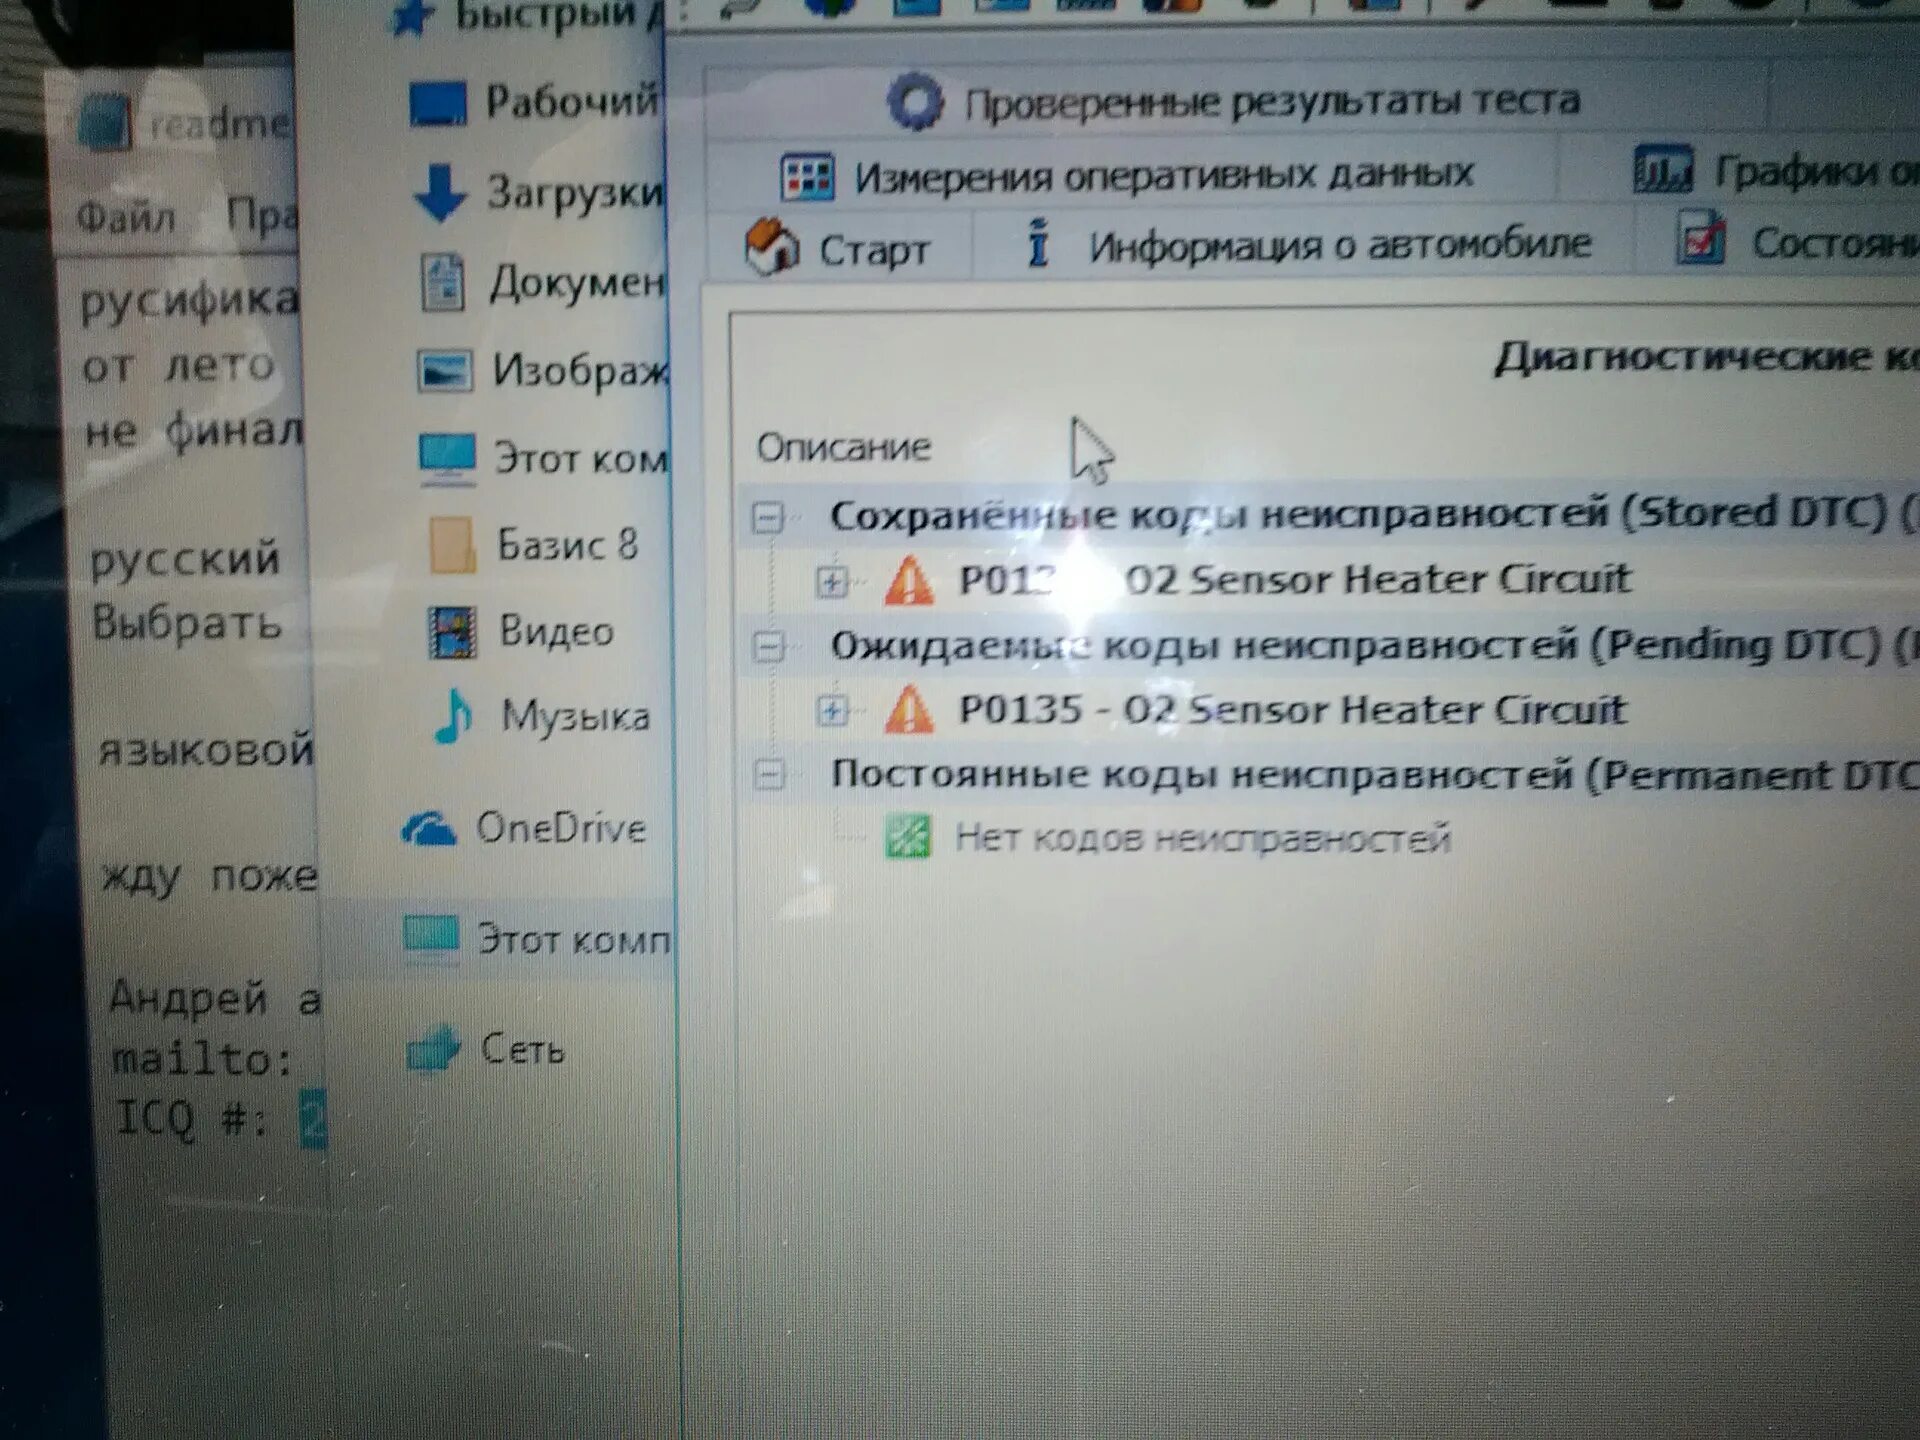Click the vehicle information 'i' icon
Viewport: 1920px width, 1440px height.
1038,243
